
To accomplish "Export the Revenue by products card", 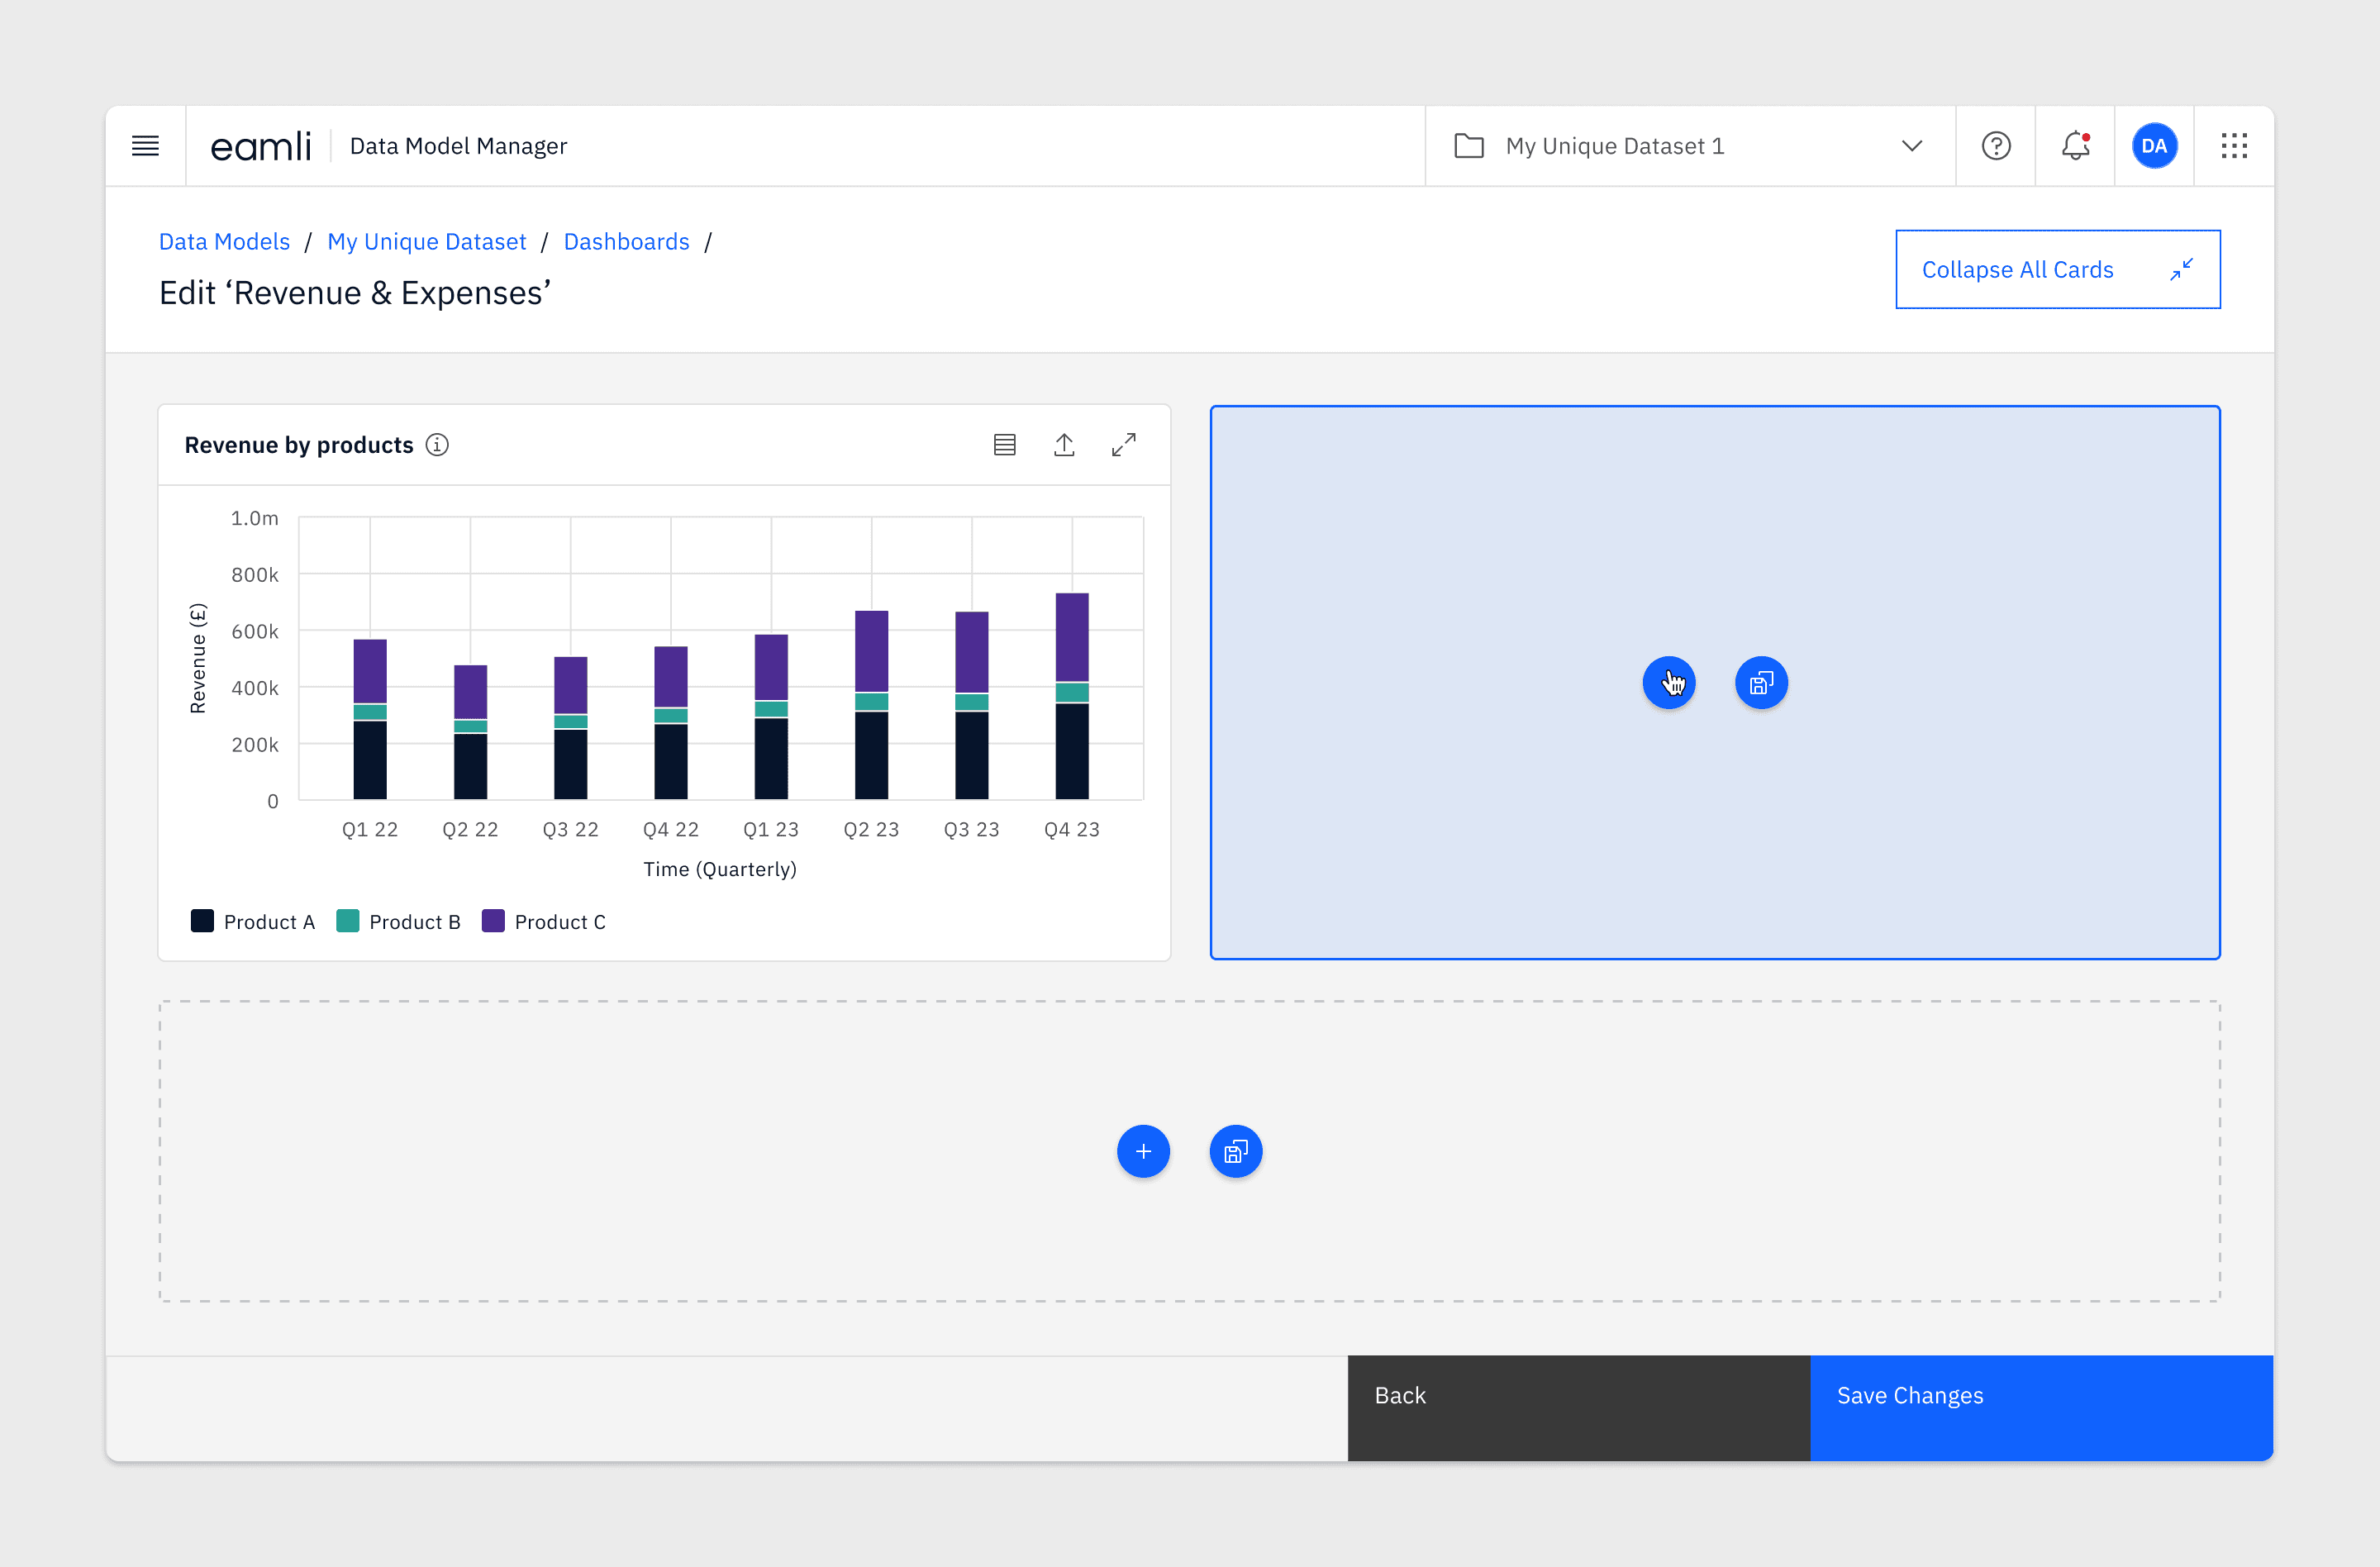I will tap(1064, 445).
